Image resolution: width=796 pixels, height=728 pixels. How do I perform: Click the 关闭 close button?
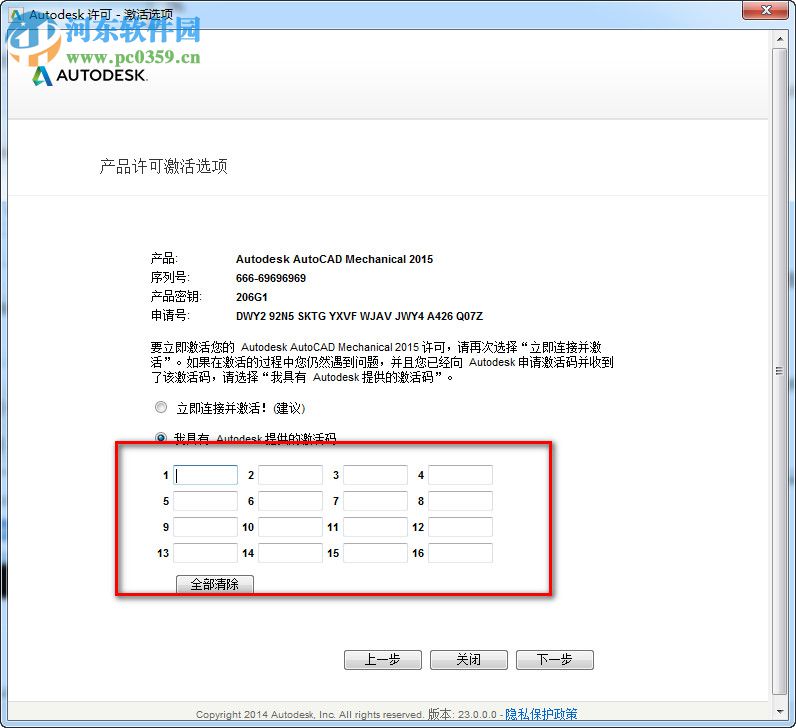tap(469, 659)
